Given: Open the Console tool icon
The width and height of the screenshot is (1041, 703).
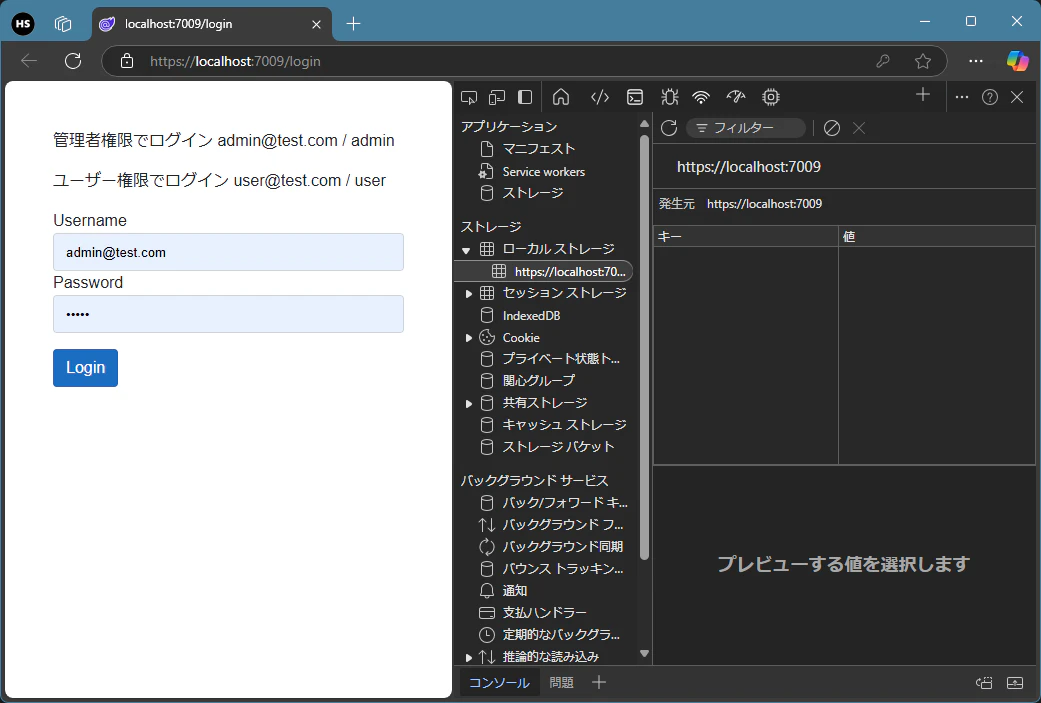Looking at the screenshot, I should pos(635,98).
